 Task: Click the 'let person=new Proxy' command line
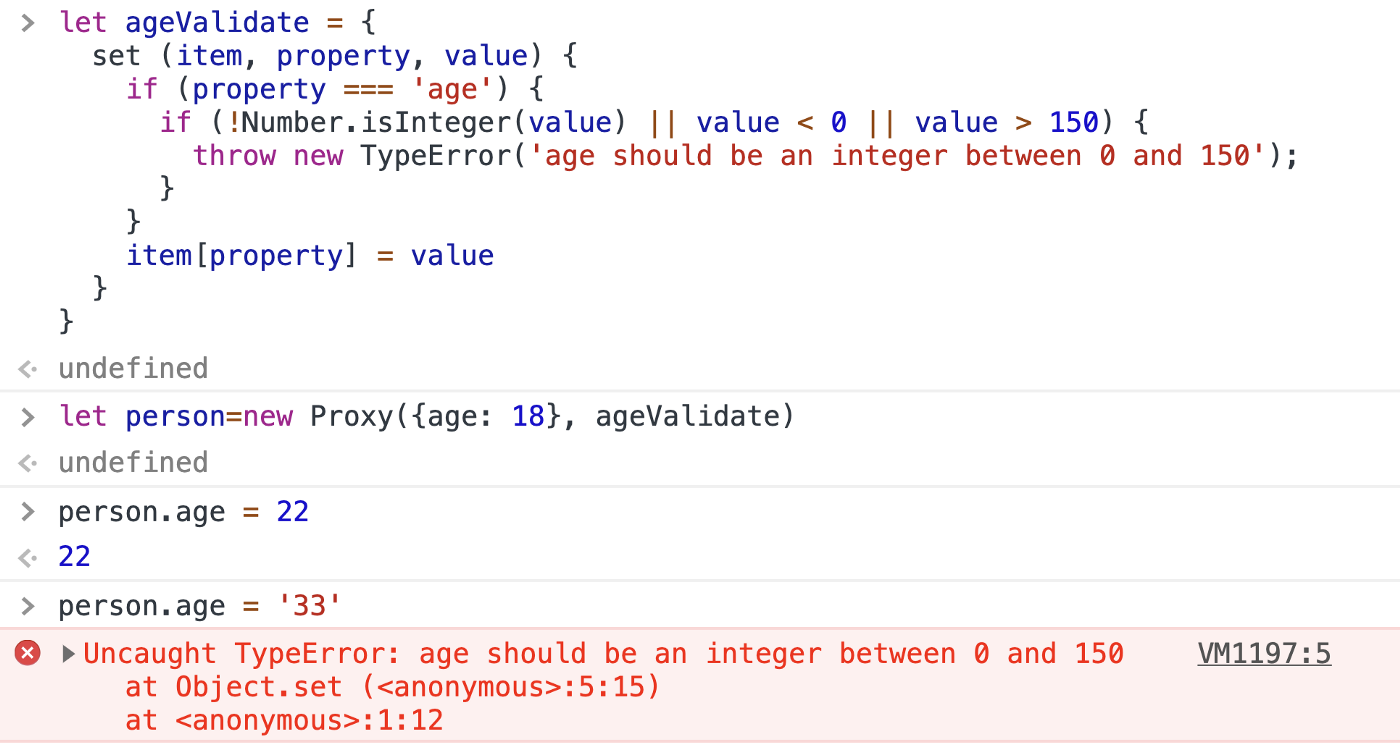426,416
